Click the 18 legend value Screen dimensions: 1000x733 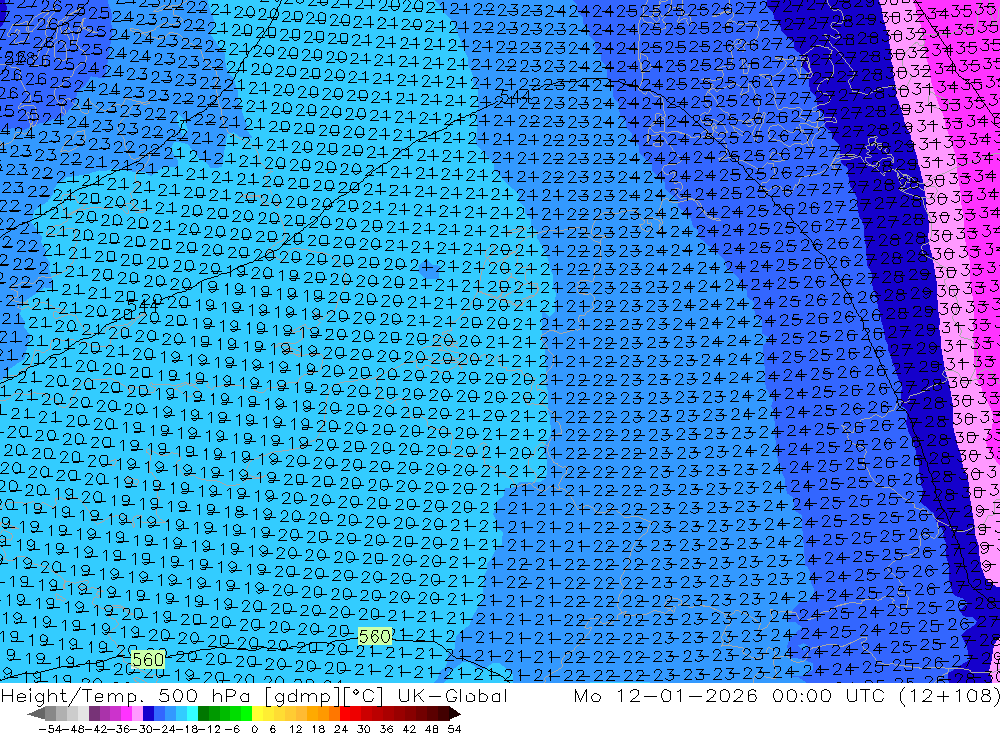pyautogui.click(x=318, y=729)
